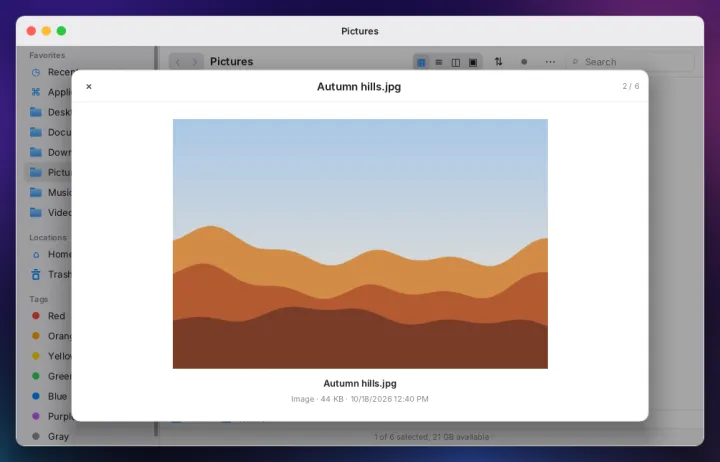Viewport: 720px width, 462px height.
Task: Open Documents folder in sidebar
Action: pyautogui.click(x=48, y=132)
